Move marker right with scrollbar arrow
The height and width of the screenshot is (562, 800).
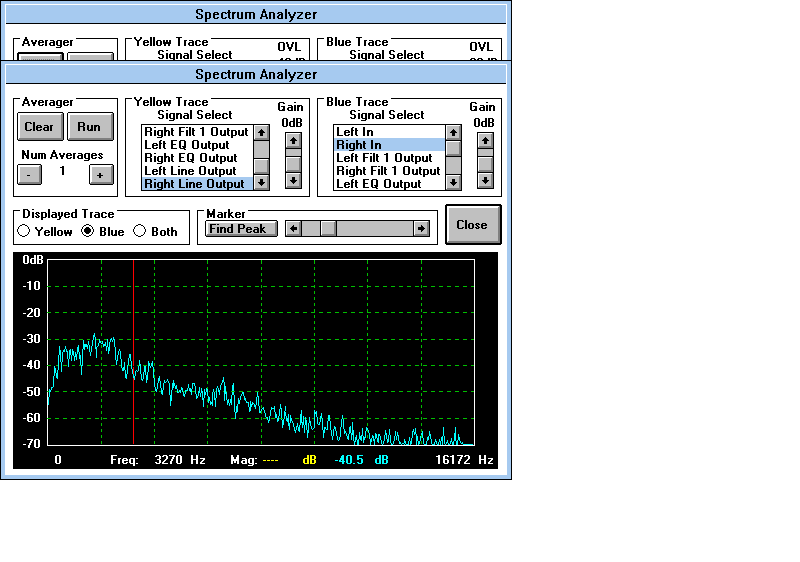422,229
